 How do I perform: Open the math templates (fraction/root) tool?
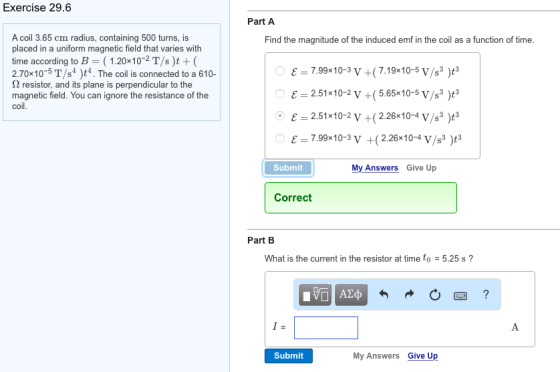[x=315, y=295]
